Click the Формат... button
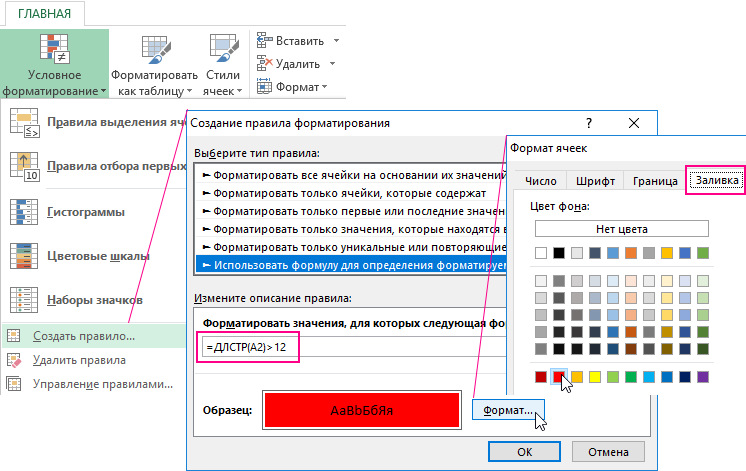The image size is (746, 471). click(508, 410)
